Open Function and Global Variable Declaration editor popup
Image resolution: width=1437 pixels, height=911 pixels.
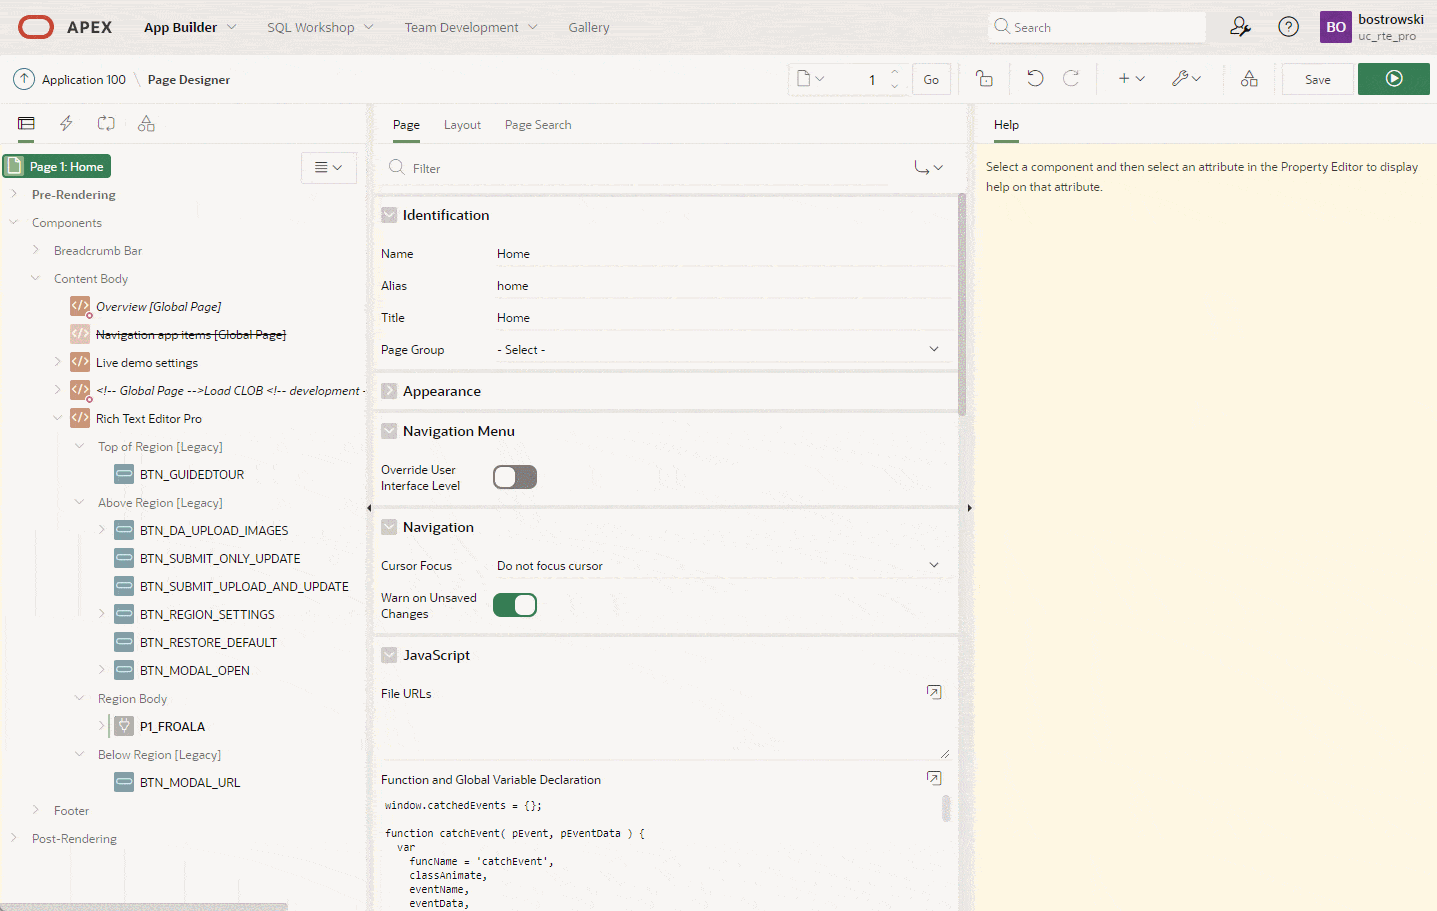point(934,778)
